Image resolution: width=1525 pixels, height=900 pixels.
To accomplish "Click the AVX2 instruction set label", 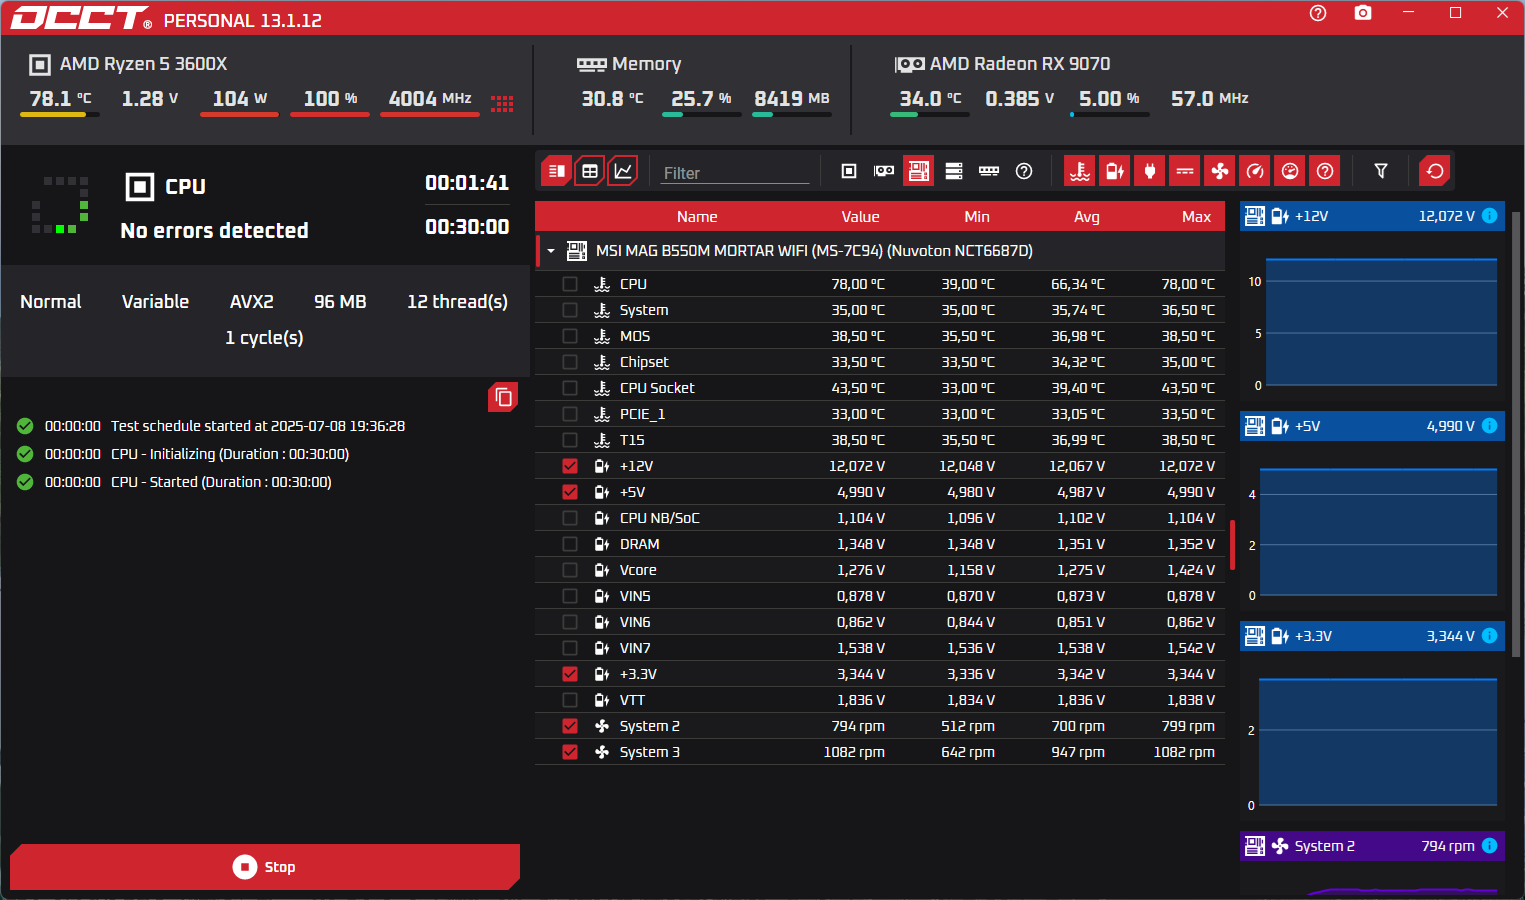I will 251,301.
